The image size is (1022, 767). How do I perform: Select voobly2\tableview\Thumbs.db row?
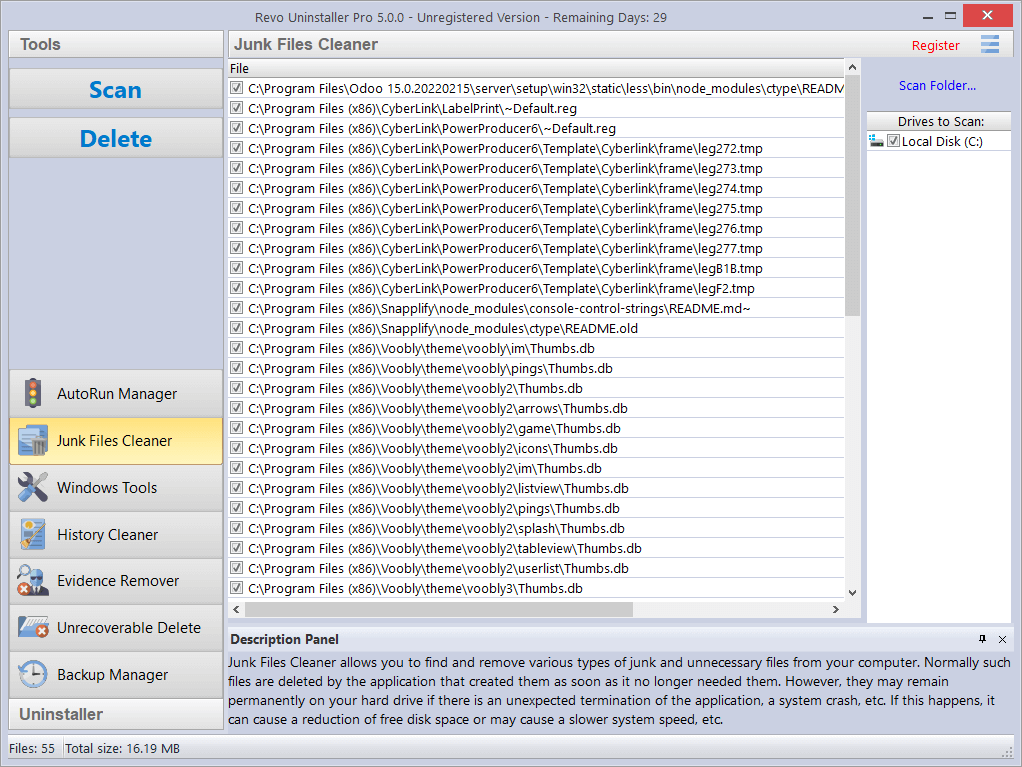click(x=536, y=548)
